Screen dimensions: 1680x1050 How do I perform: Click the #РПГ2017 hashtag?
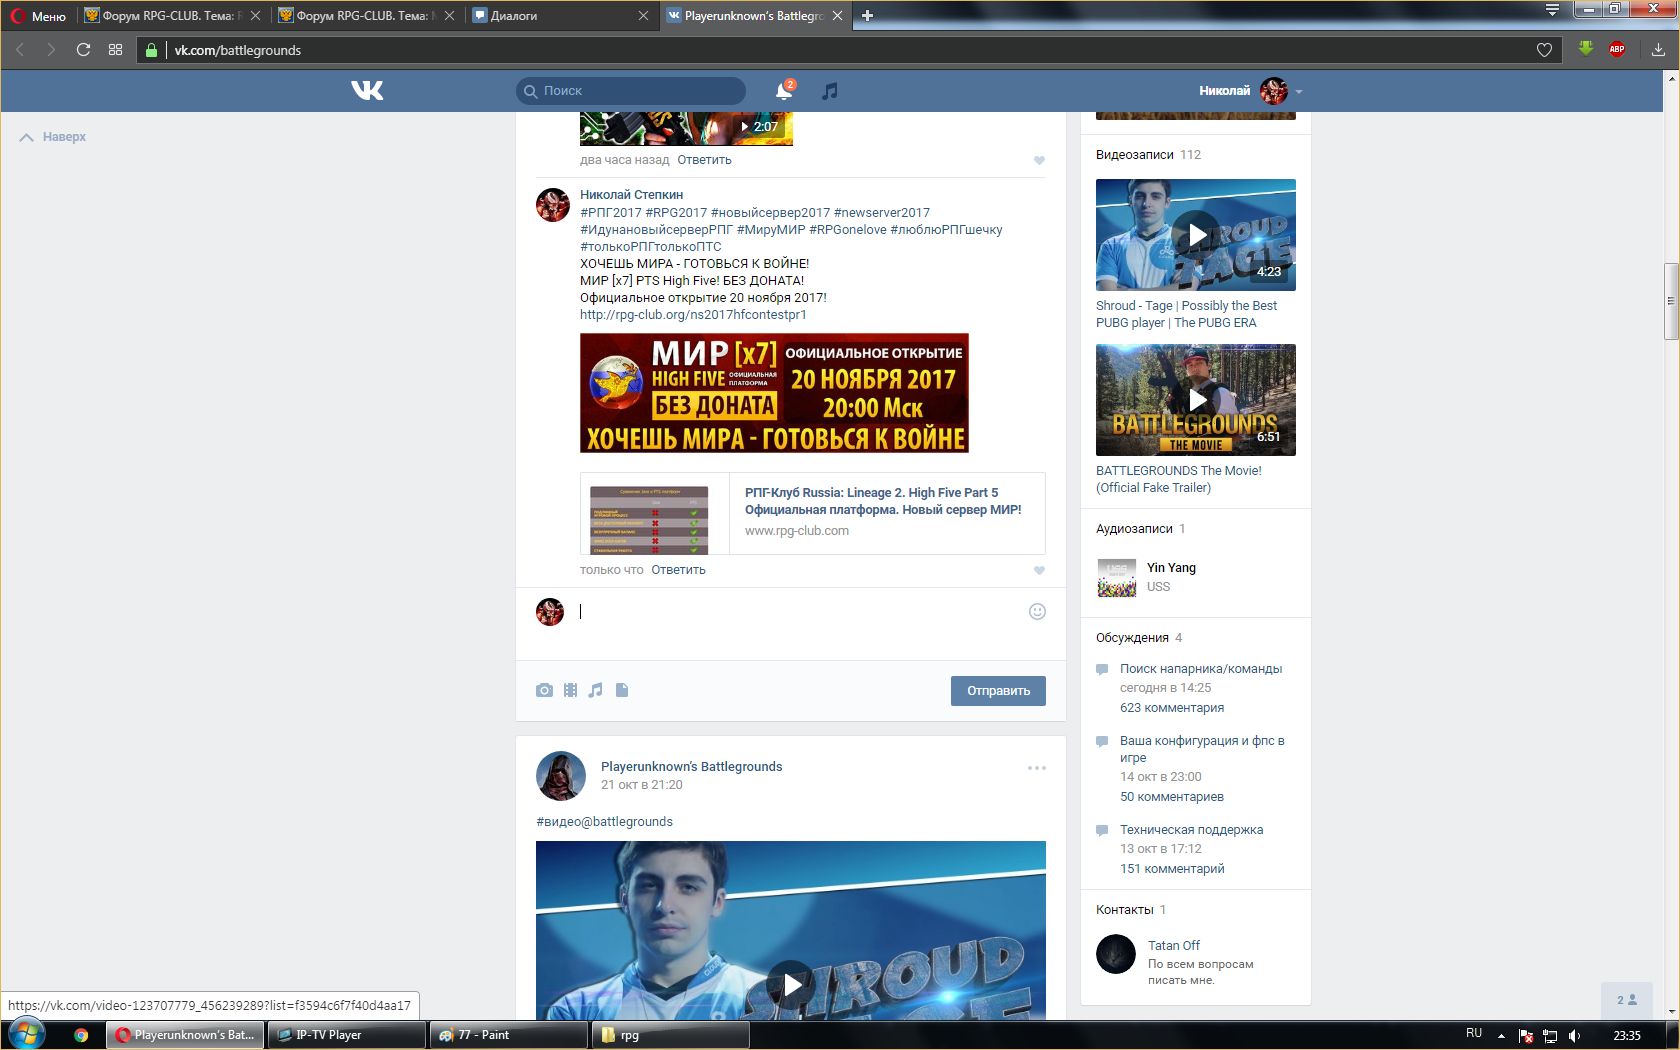pyautogui.click(x=611, y=213)
